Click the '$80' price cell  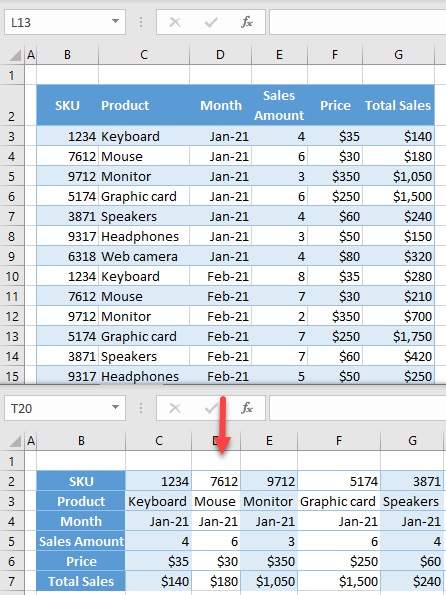(x=335, y=257)
